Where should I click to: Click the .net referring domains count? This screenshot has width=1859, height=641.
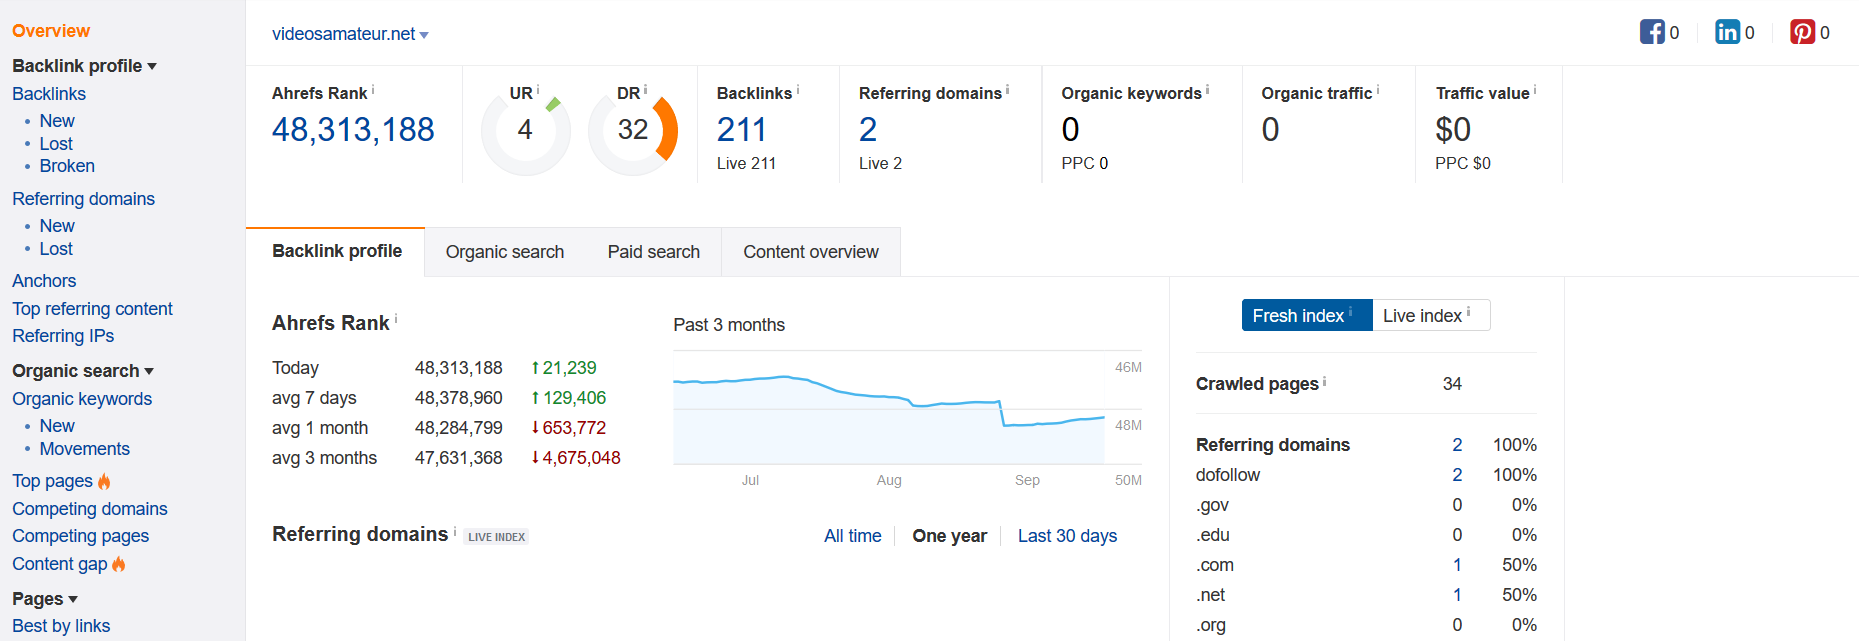1457,595
